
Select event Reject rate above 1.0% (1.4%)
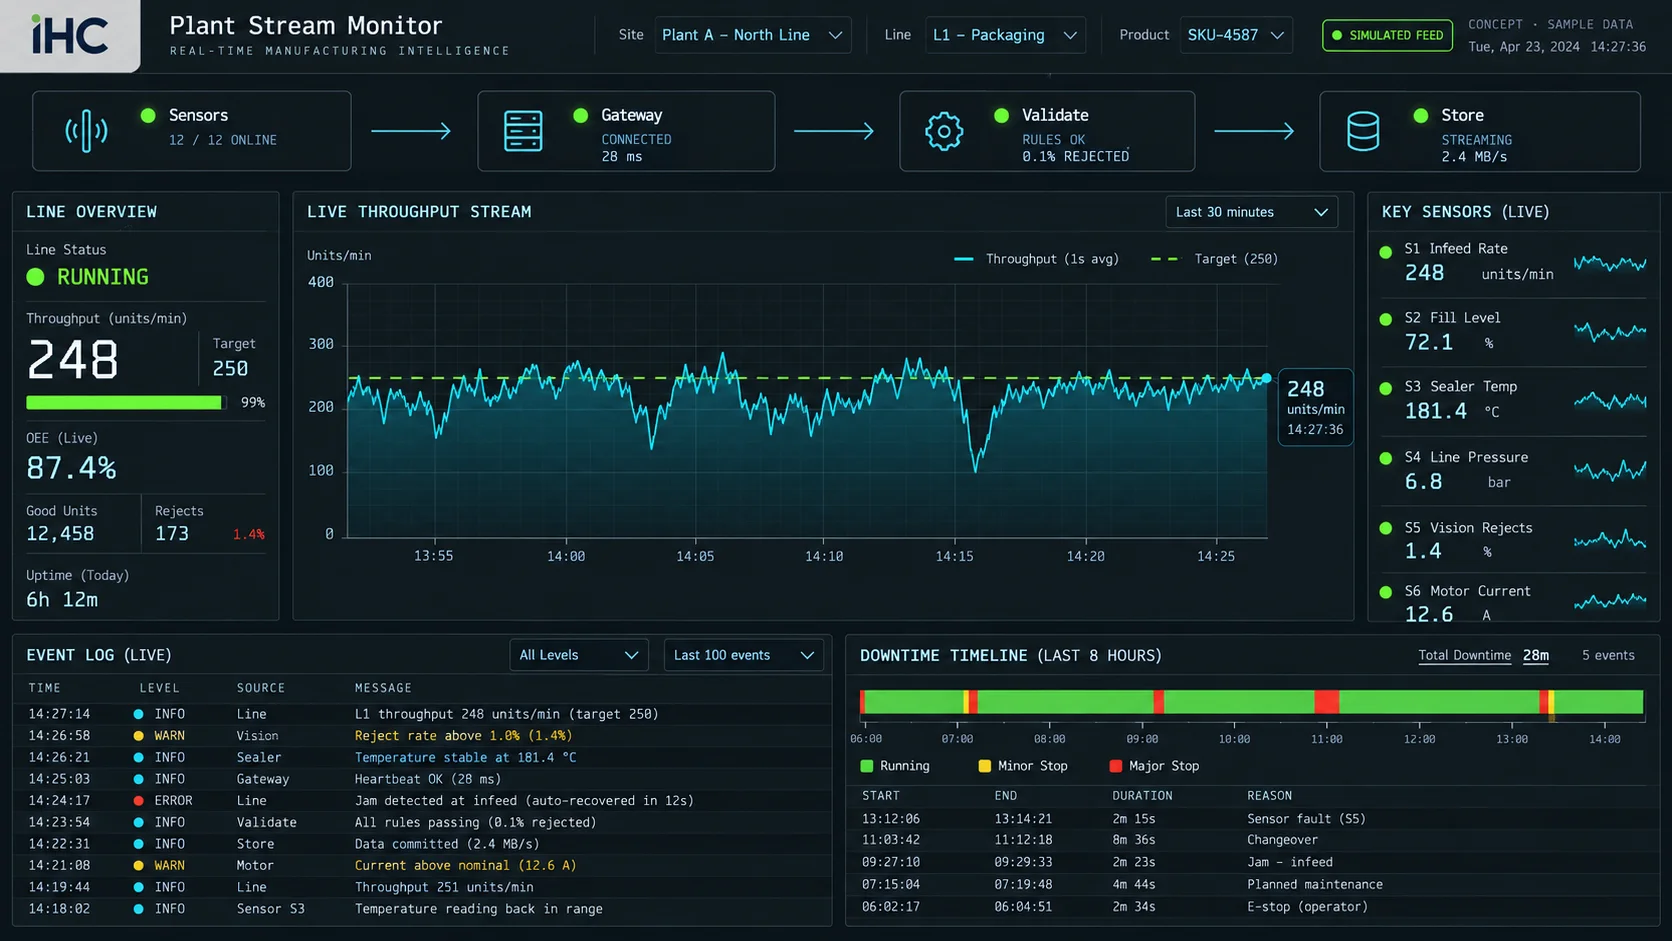pyautogui.click(x=422, y=735)
